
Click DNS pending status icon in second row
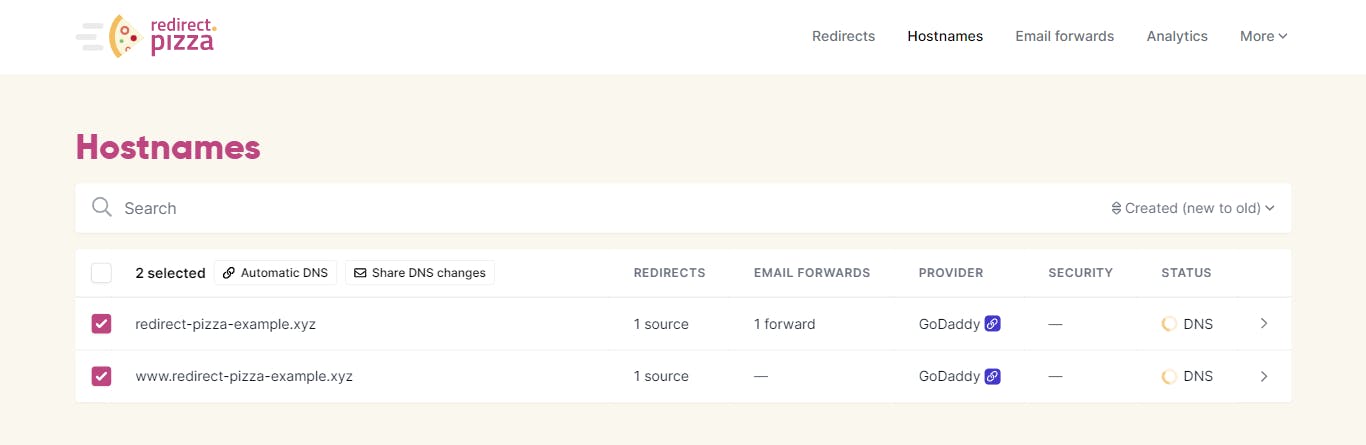(x=1169, y=376)
